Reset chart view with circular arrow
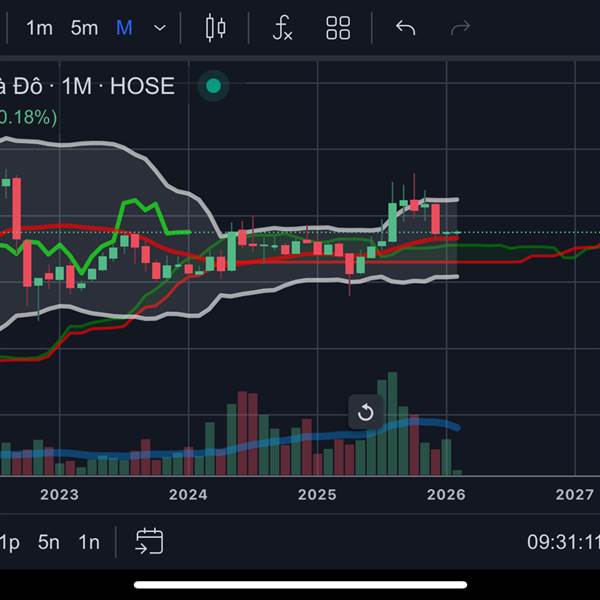The width and height of the screenshot is (600, 600). click(365, 412)
